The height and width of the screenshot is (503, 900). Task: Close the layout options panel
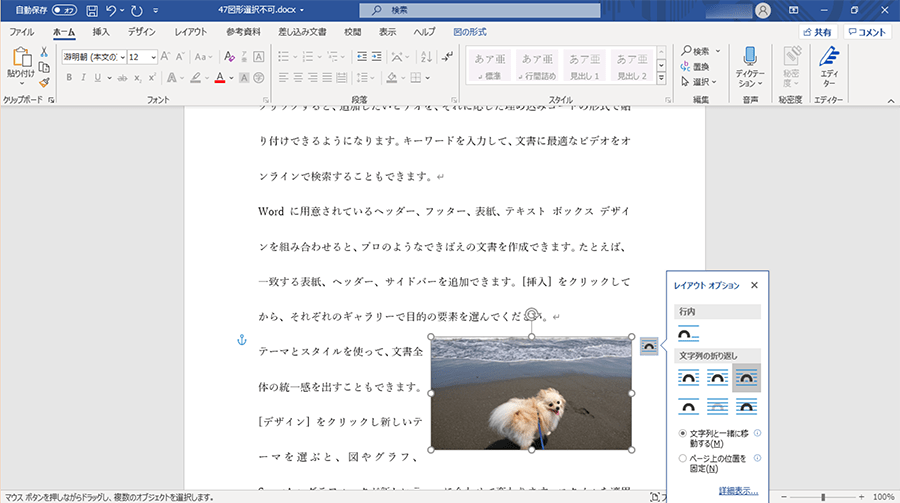point(754,285)
